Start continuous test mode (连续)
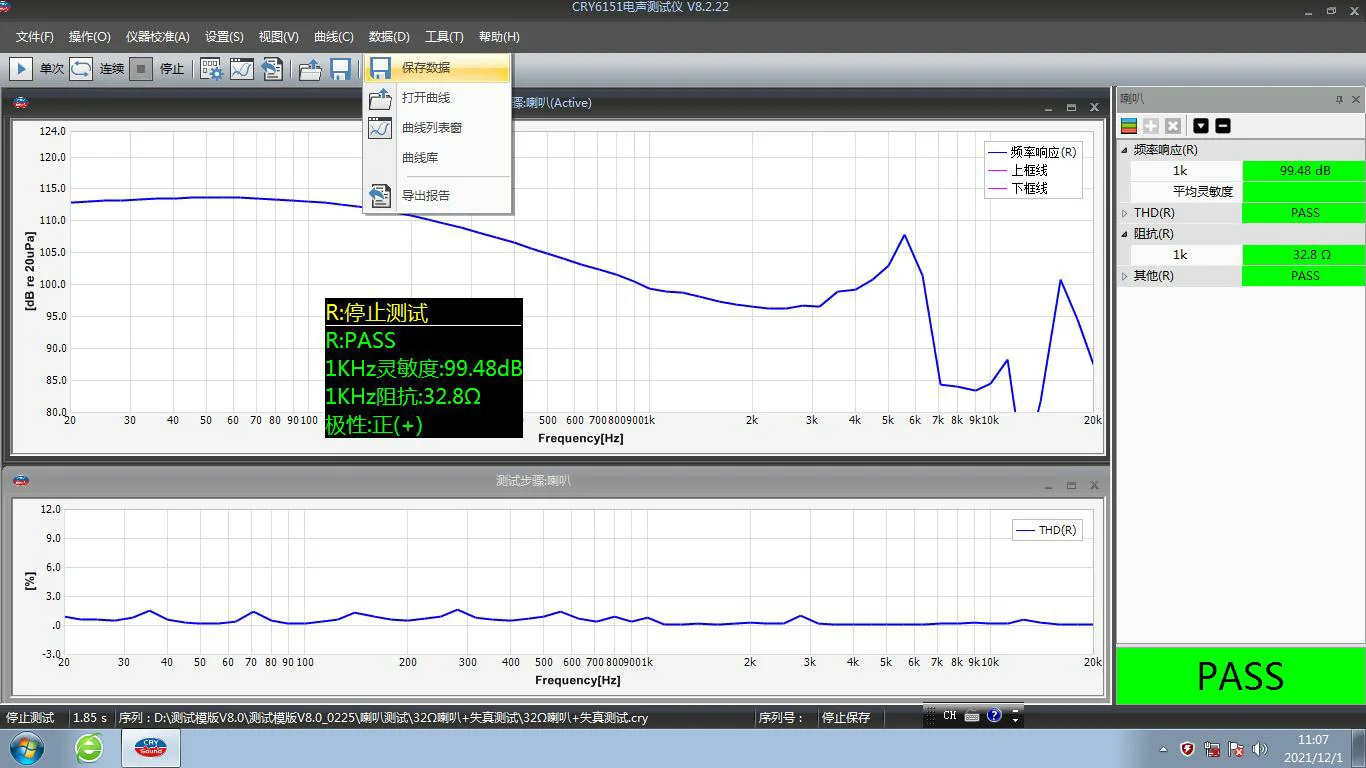This screenshot has width=1366, height=768. pos(82,69)
